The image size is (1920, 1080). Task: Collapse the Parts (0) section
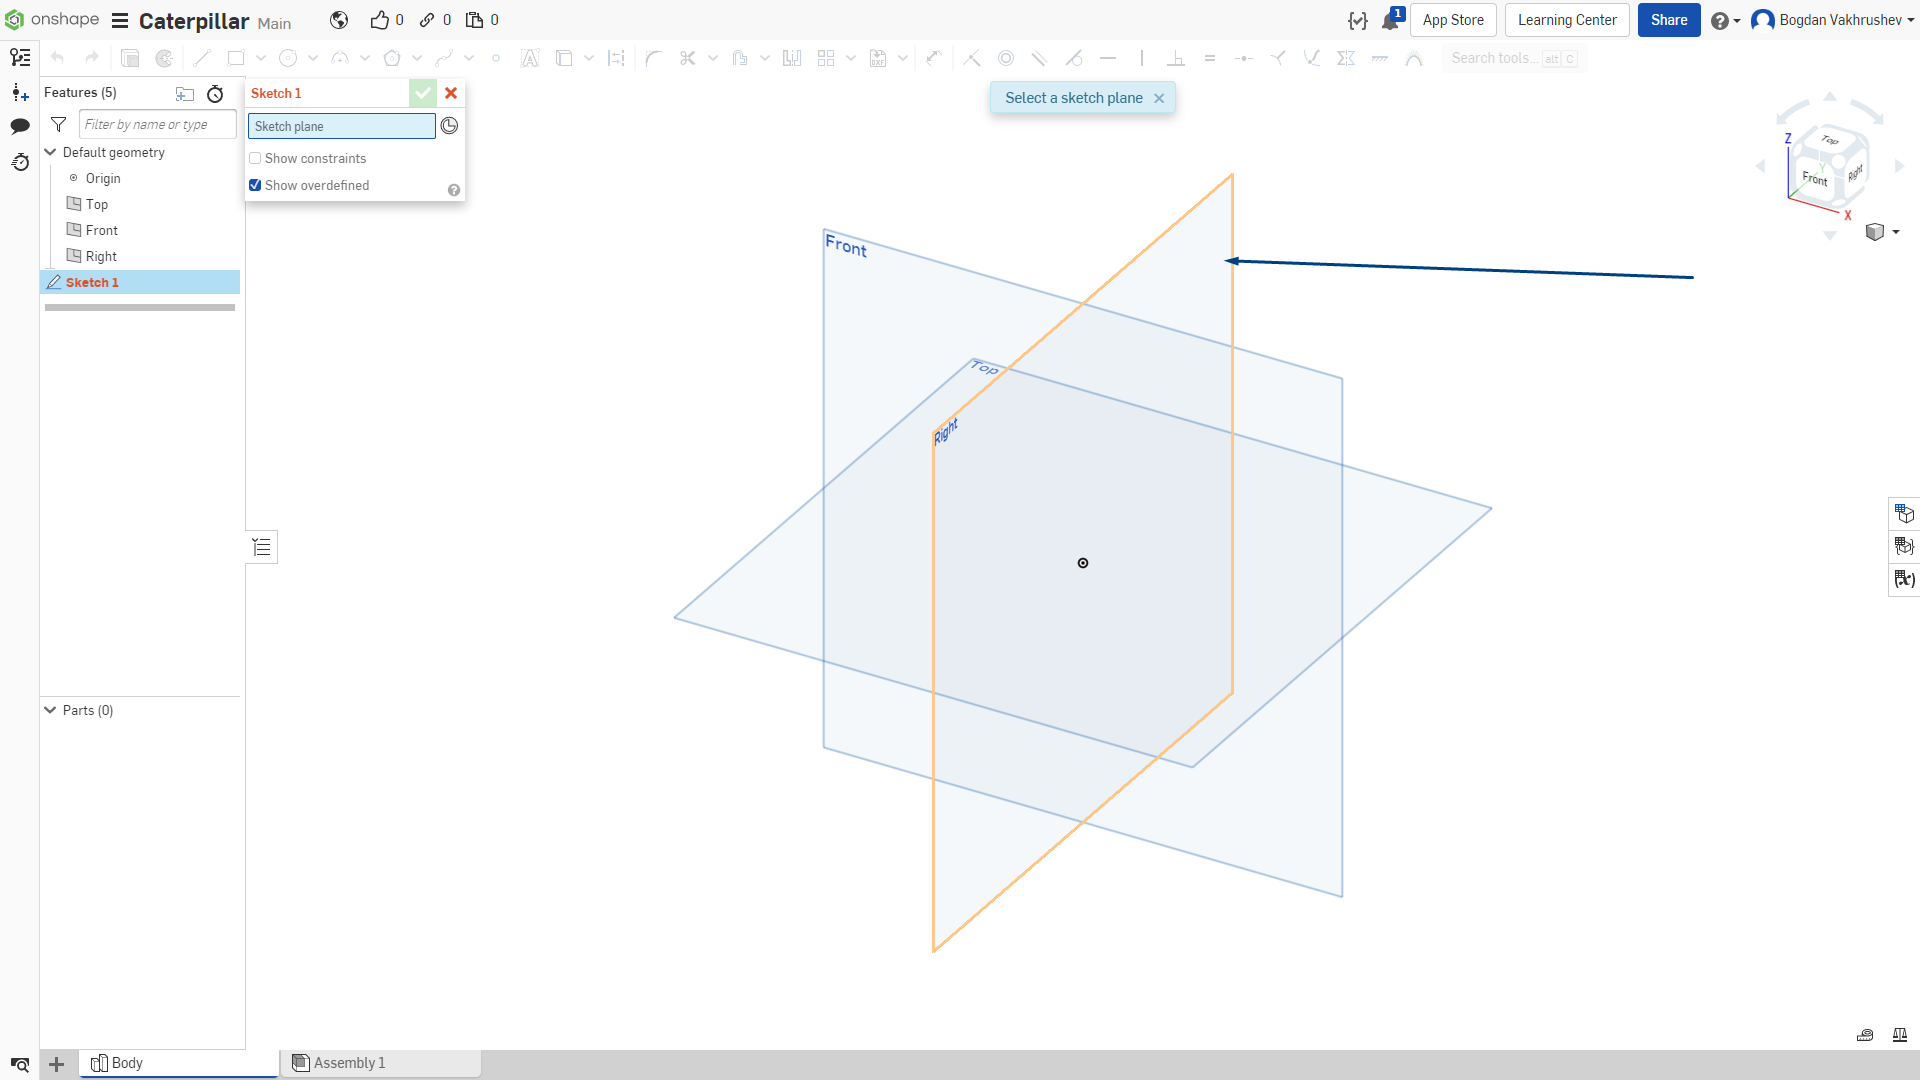[x=50, y=710]
